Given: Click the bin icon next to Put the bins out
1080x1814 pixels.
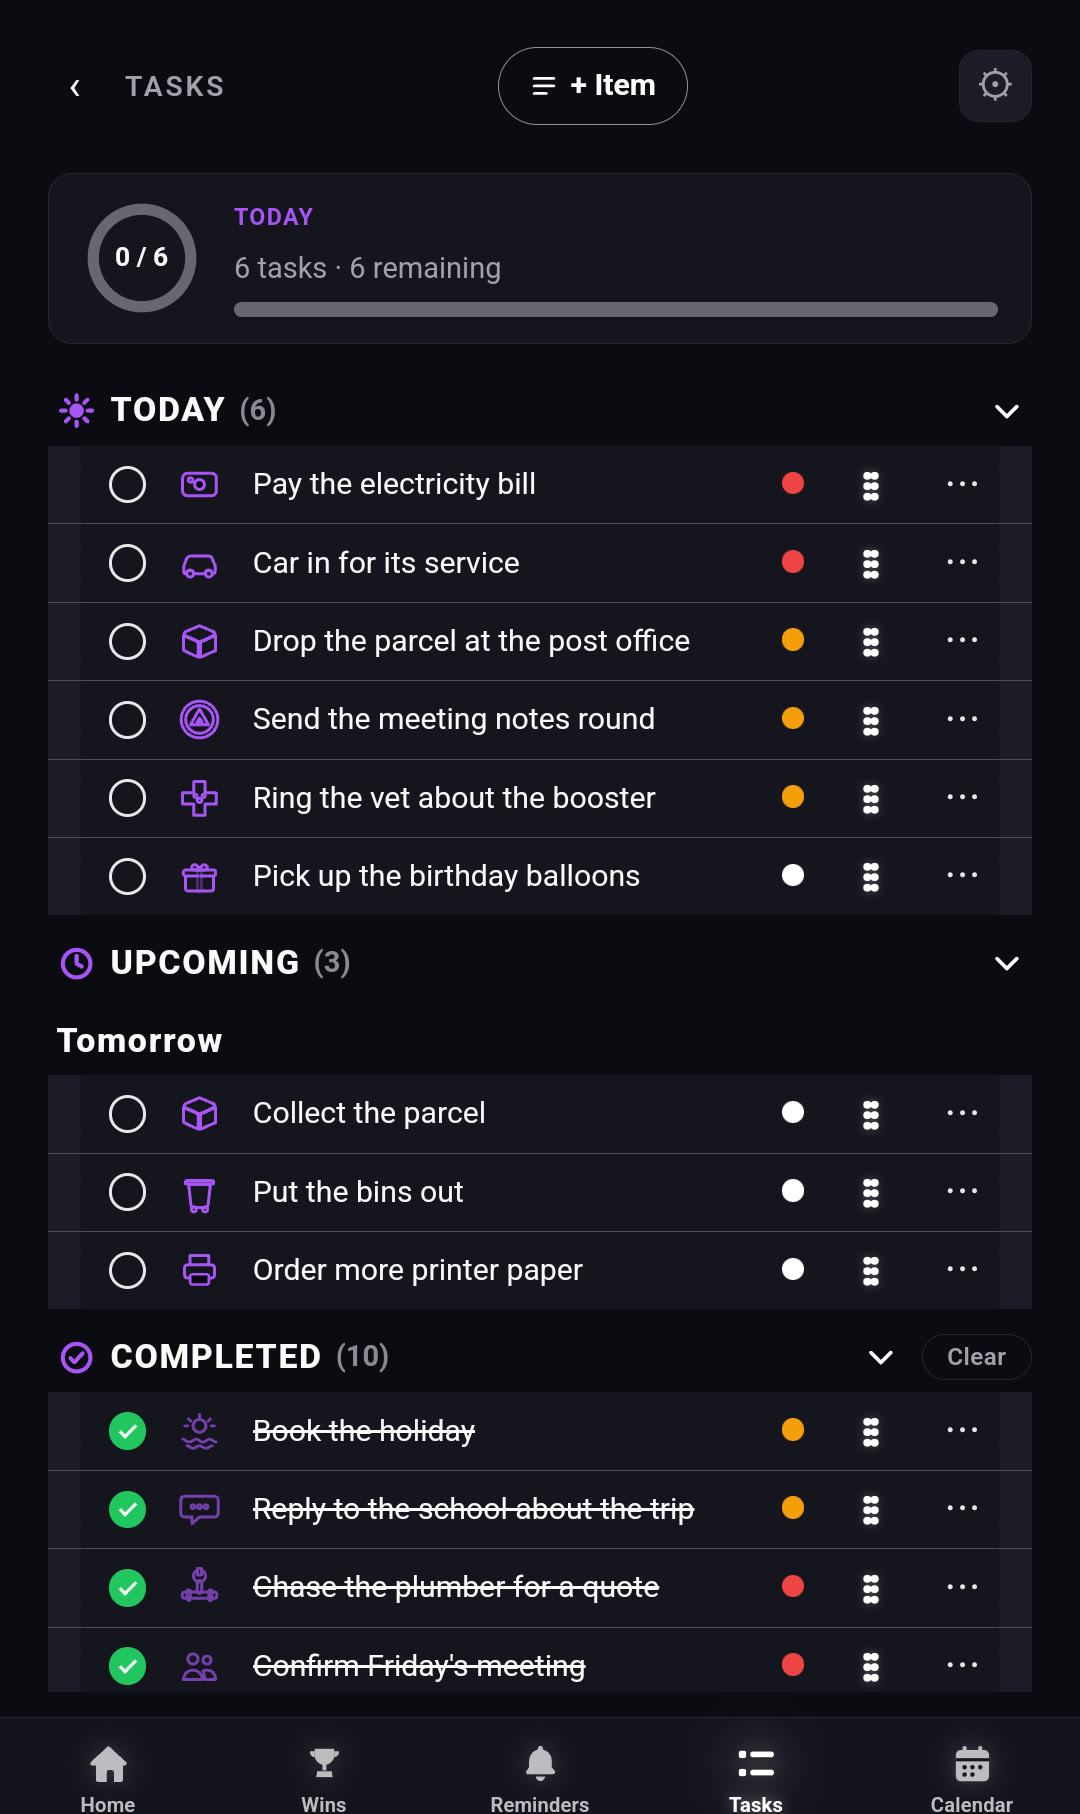Looking at the screenshot, I should (x=199, y=1193).
